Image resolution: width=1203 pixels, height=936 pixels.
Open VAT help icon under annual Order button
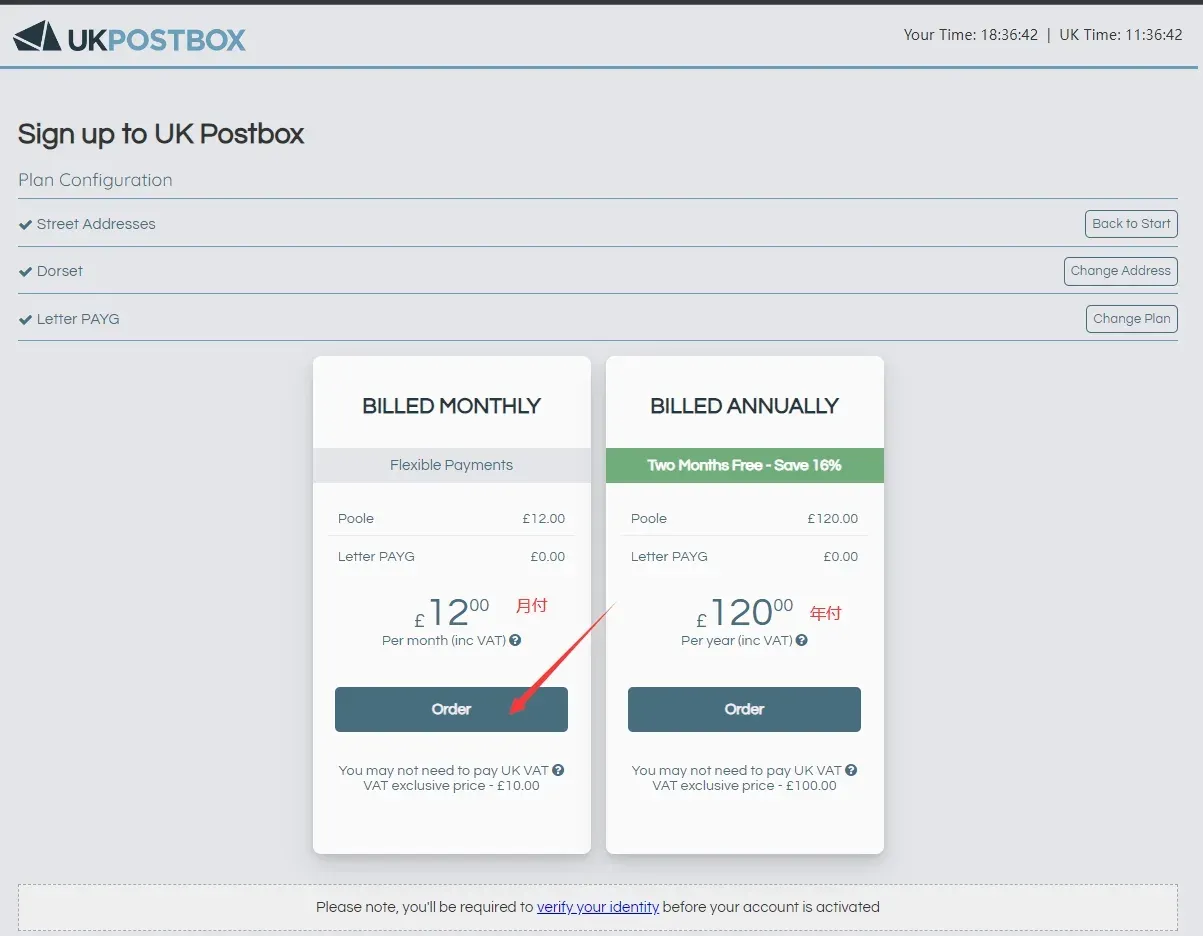851,770
